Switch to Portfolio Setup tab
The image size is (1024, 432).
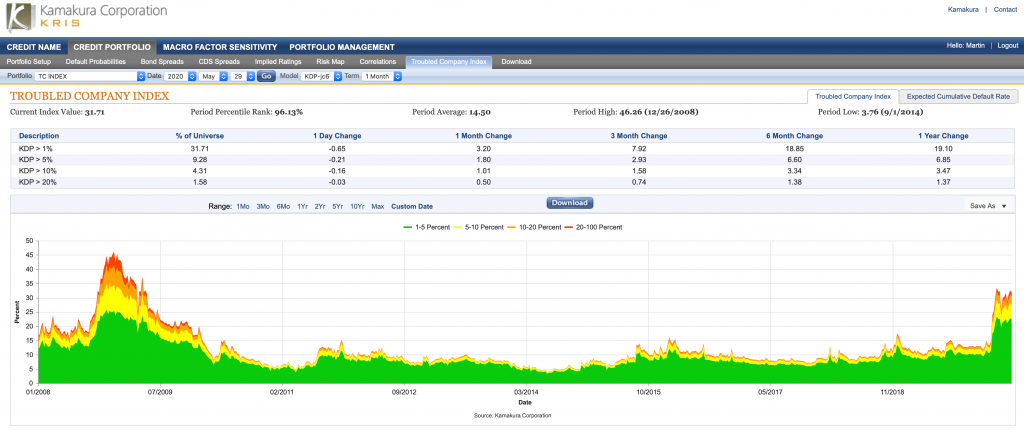click(x=29, y=61)
